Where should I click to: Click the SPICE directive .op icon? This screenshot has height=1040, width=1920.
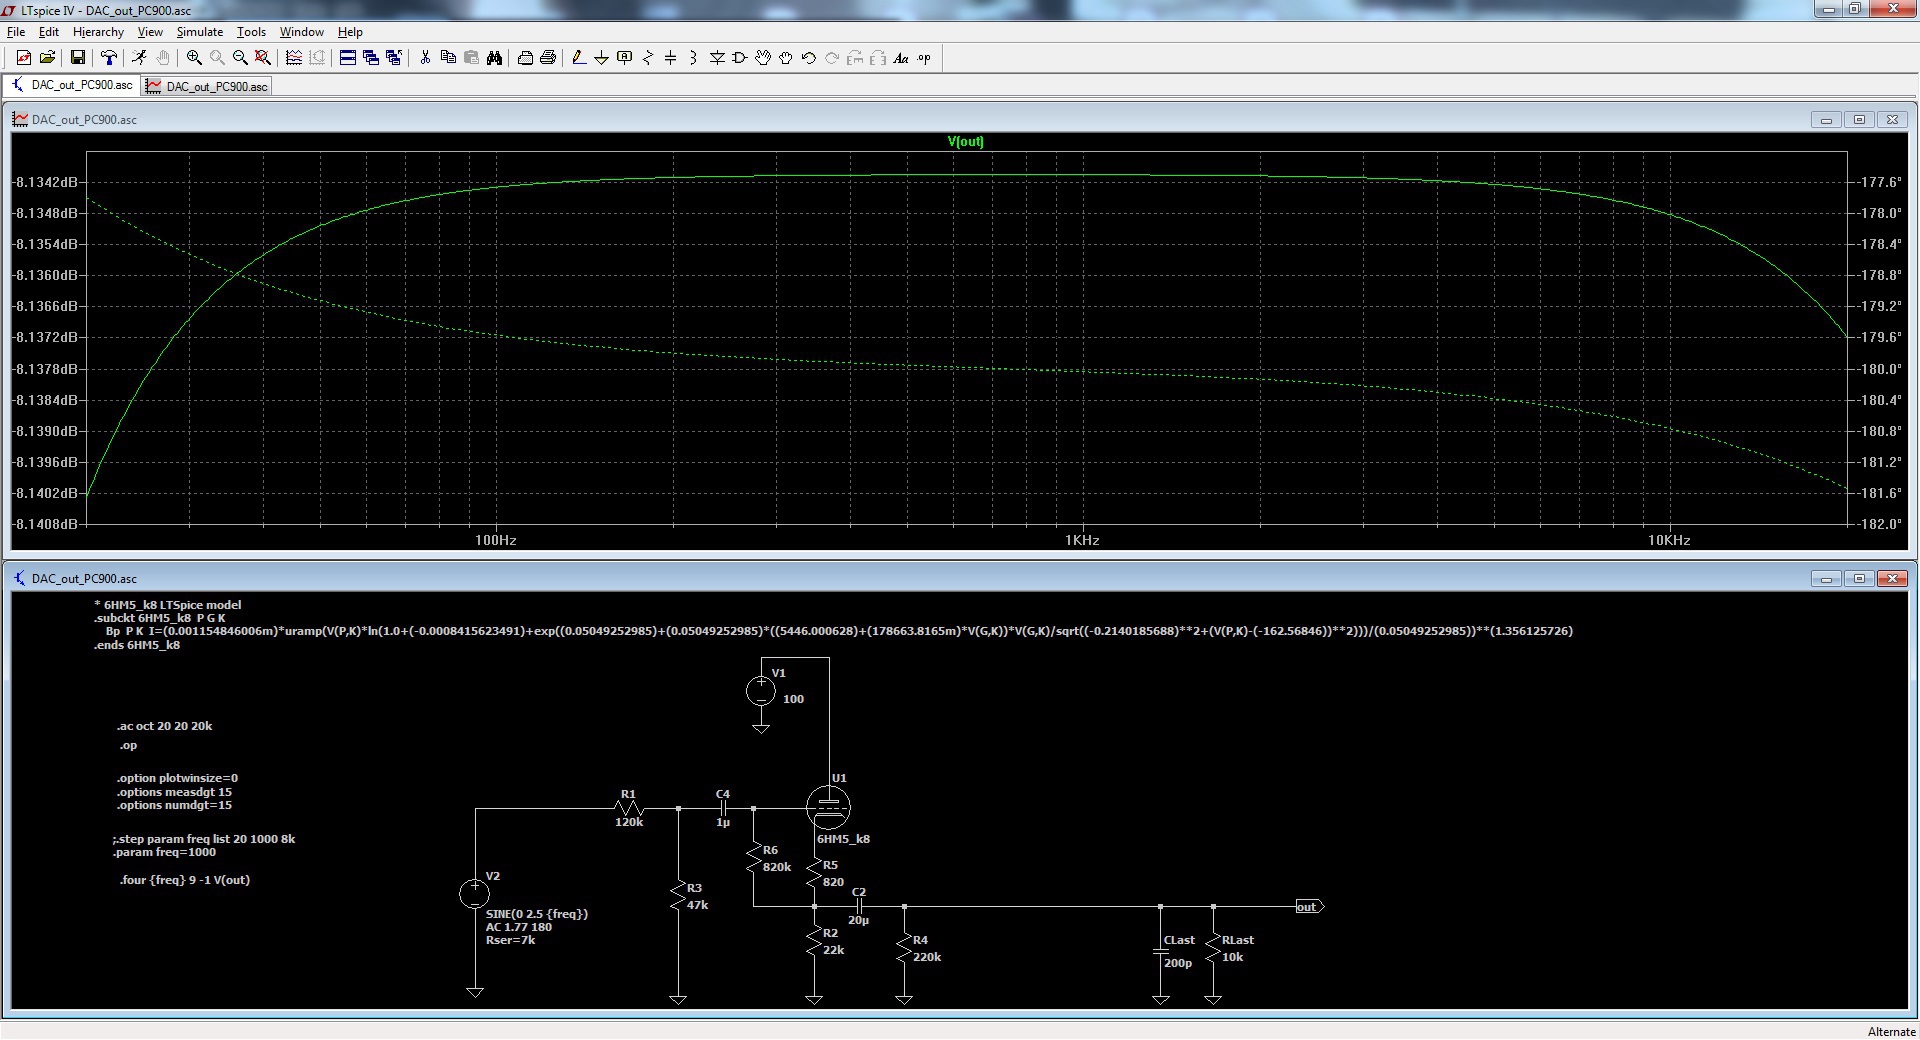(924, 58)
